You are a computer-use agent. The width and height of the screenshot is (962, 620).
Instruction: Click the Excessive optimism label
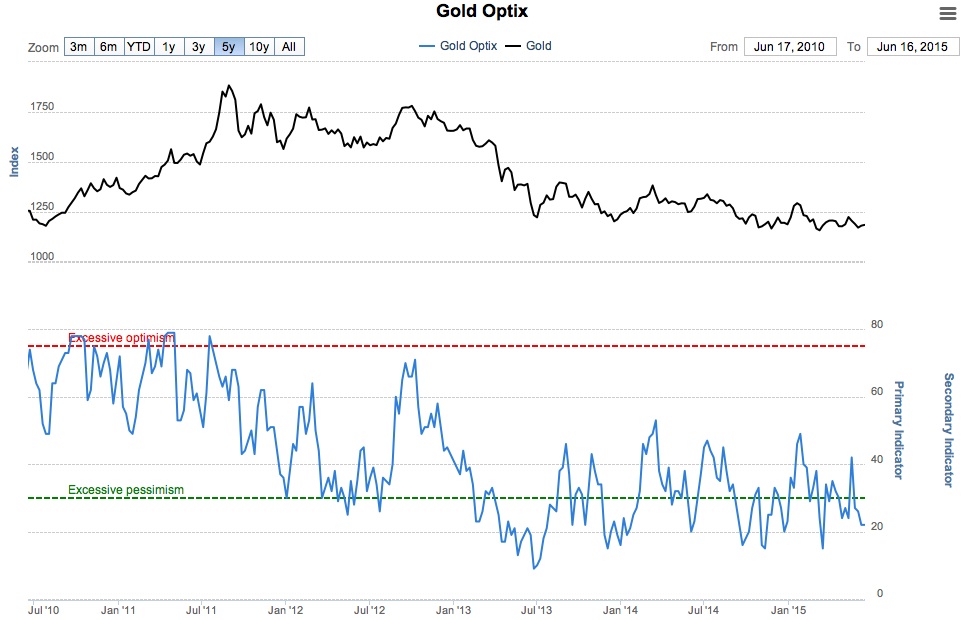point(121,338)
